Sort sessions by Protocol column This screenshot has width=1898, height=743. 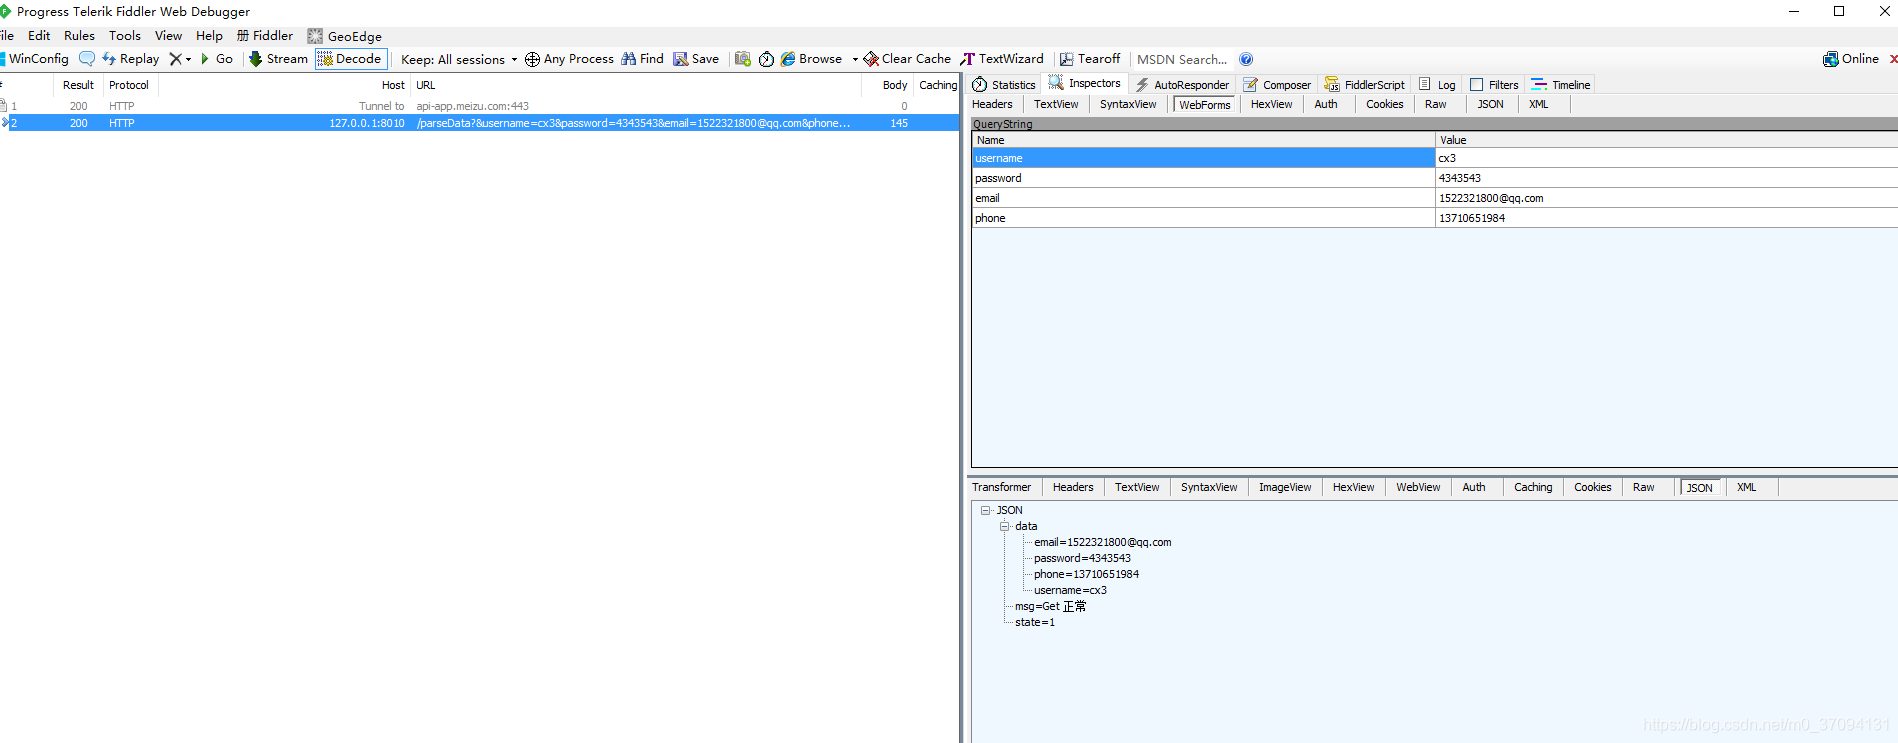(x=129, y=85)
